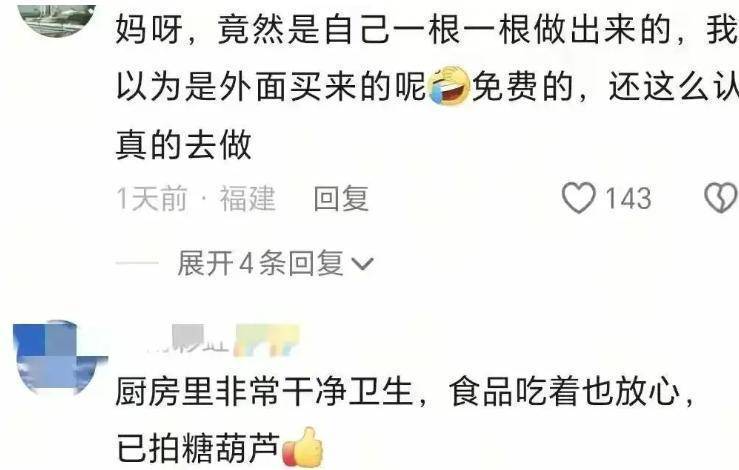
Task: Click the colored badge beside the blurred username
Action: pos(267,339)
